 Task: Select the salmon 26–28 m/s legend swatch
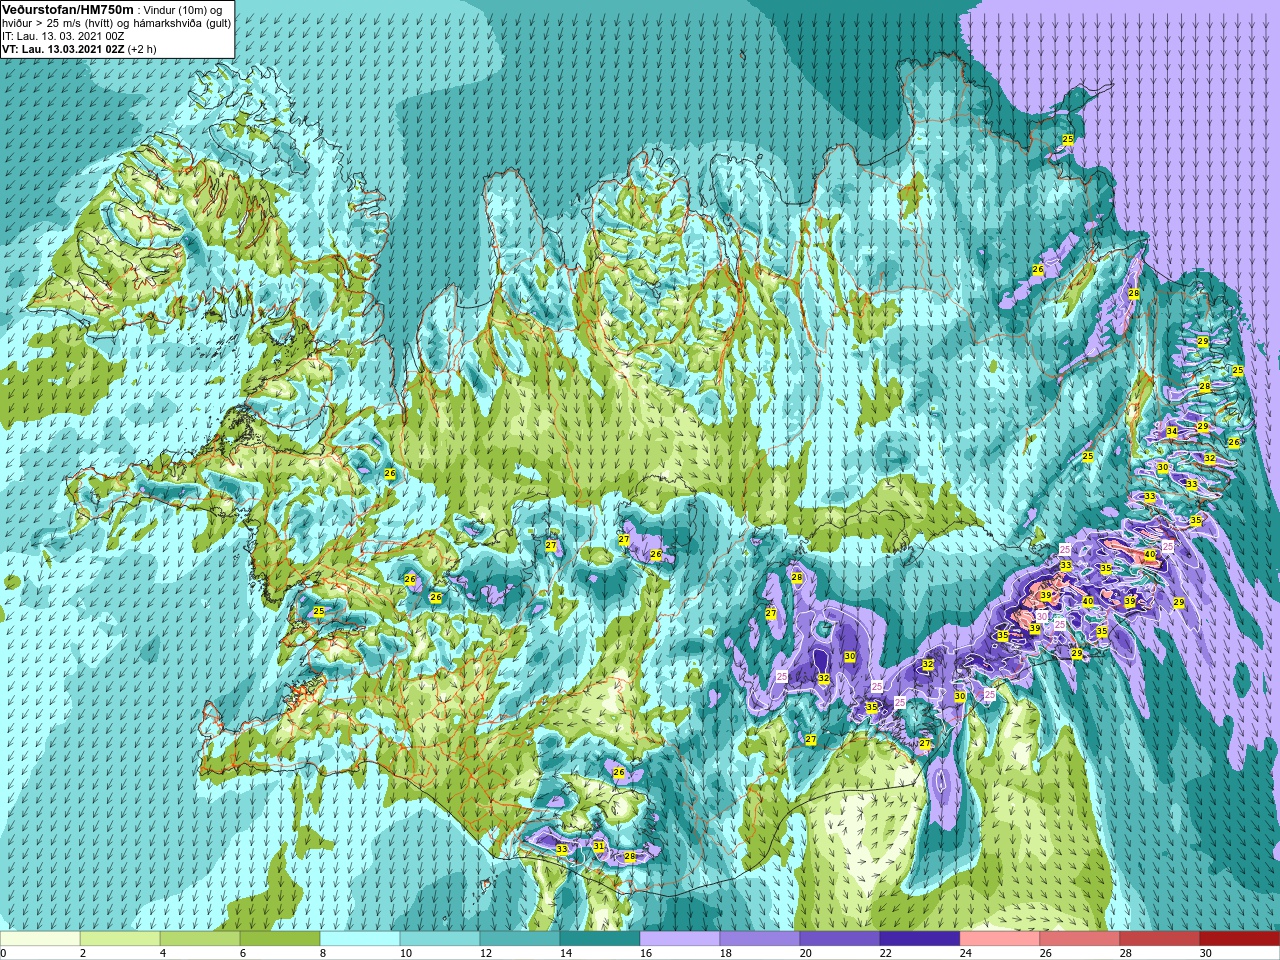click(1080, 939)
